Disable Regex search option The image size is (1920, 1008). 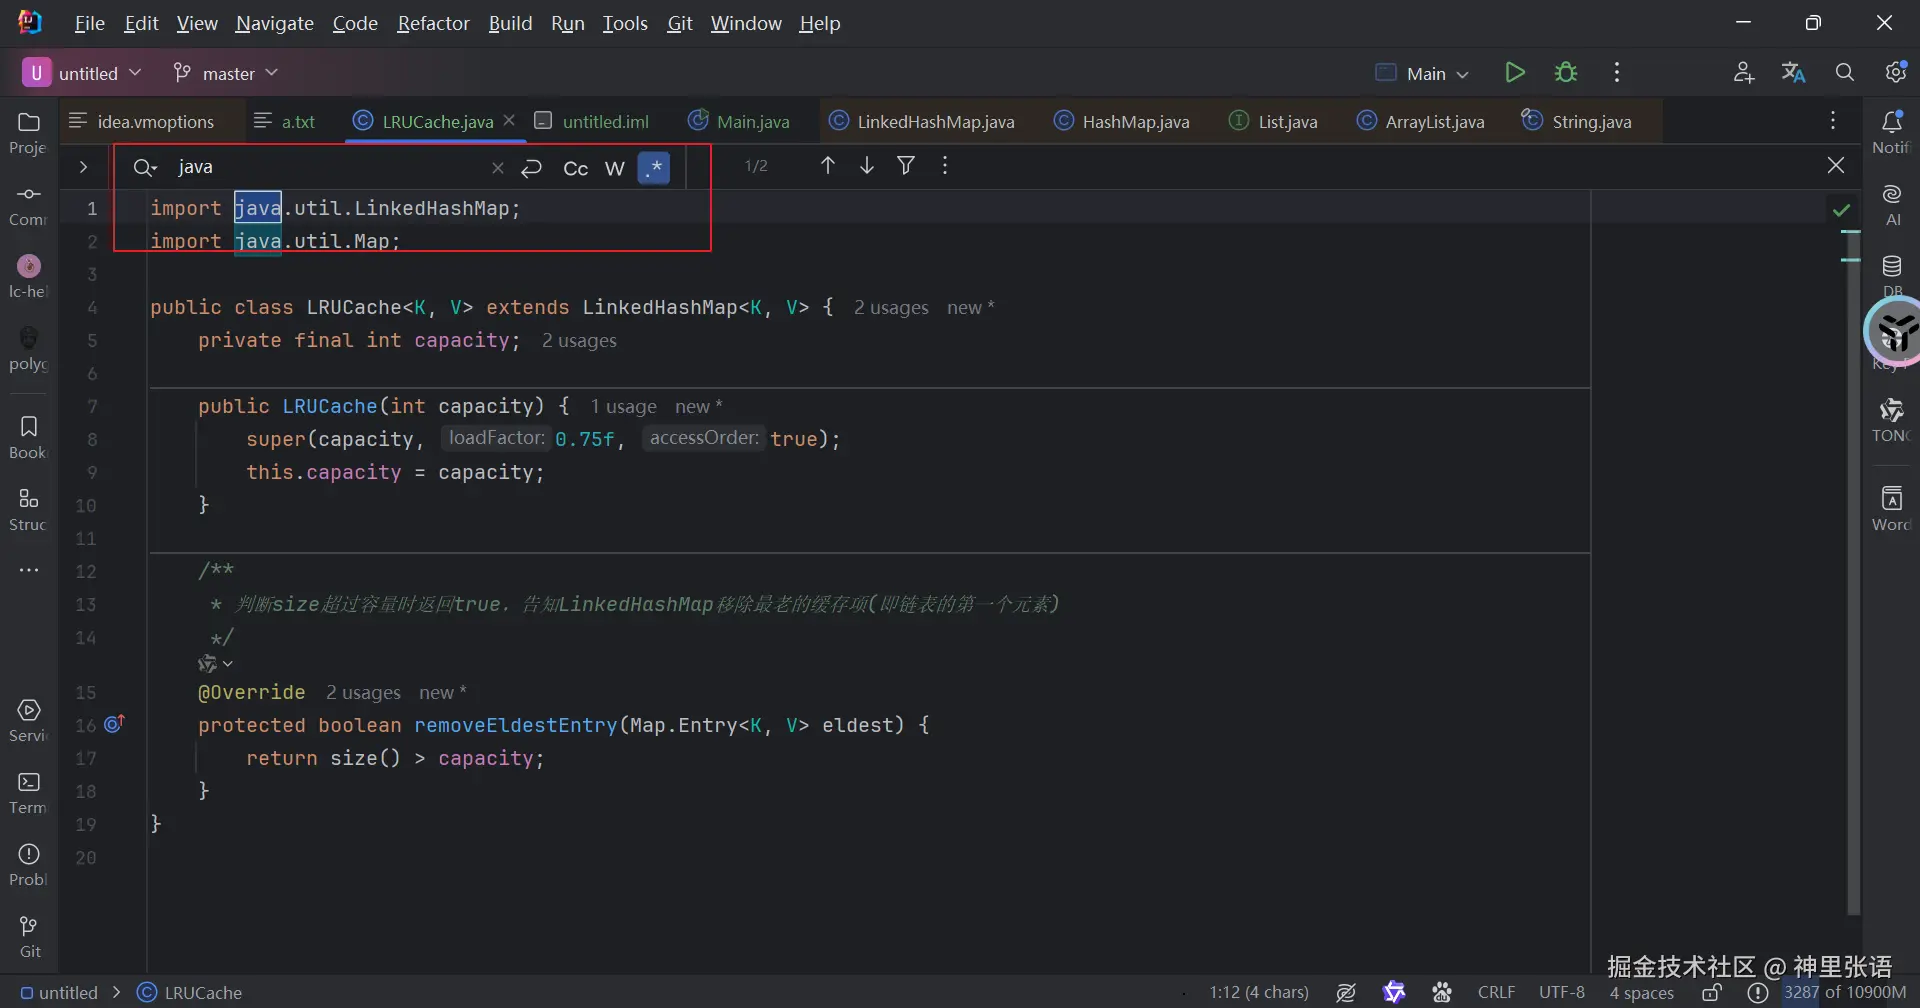(x=654, y=168)
